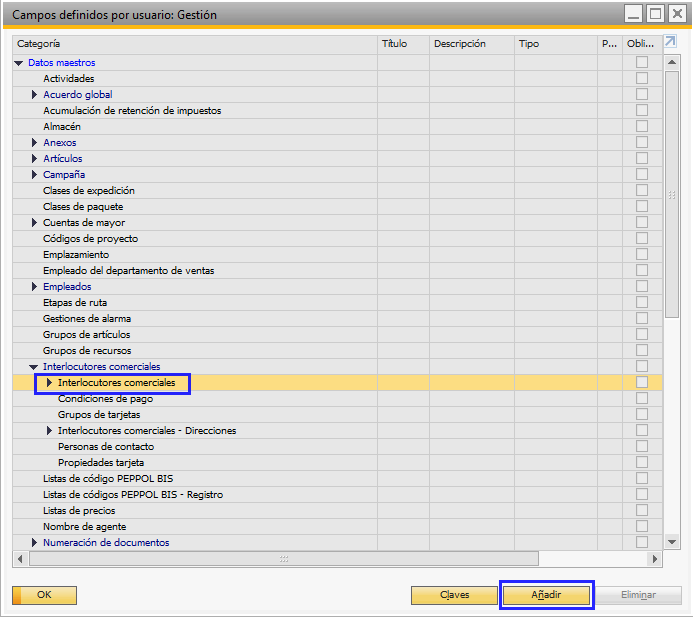Expand the Empleados node
693x617 pixels.
click(x=34, y=286)
